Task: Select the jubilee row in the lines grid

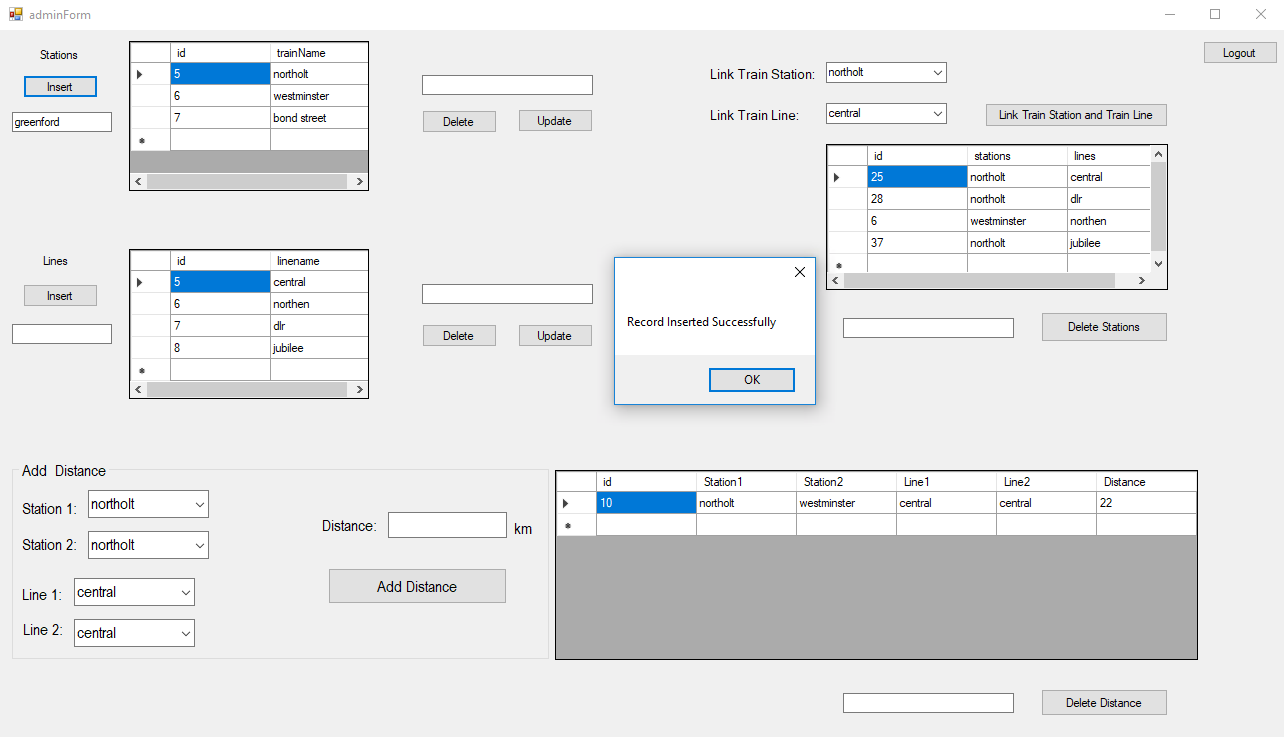Action: [x=300, y=348]
